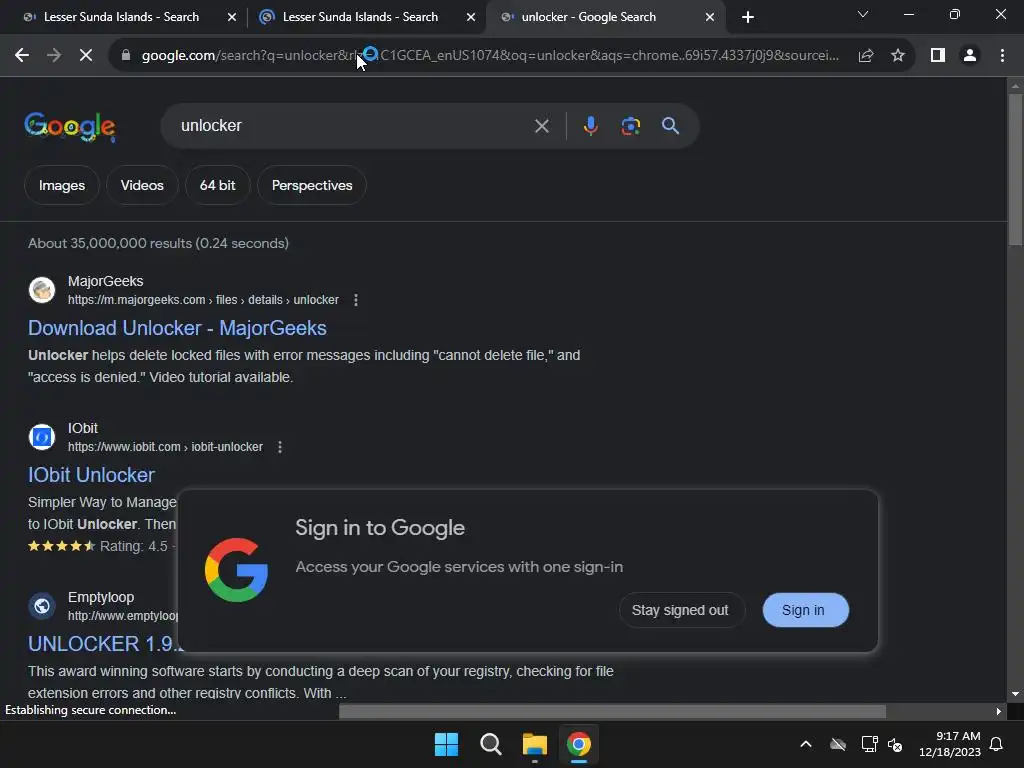Filter results by Videos
Viewport: 1024px width, 768px height.
coord(142,185)
